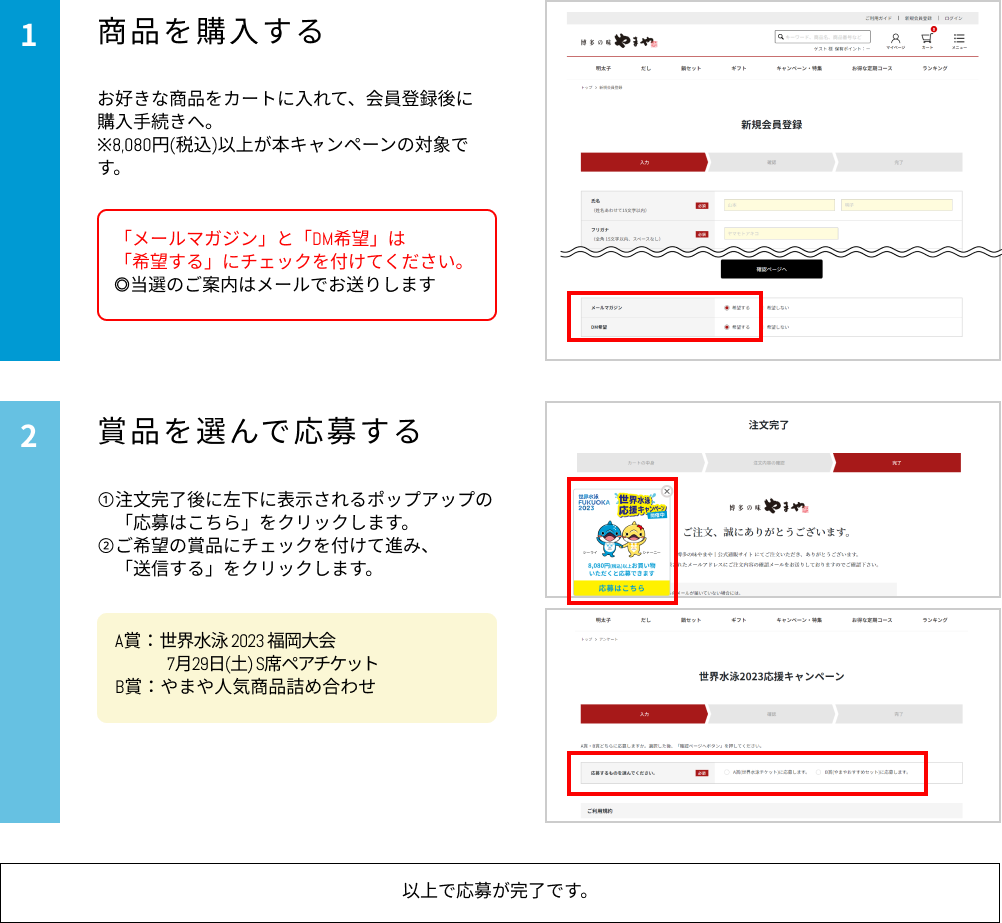Open ギフト in the campaign page nav
Screen dimensions: 1002x923
[x=739, y=620]
